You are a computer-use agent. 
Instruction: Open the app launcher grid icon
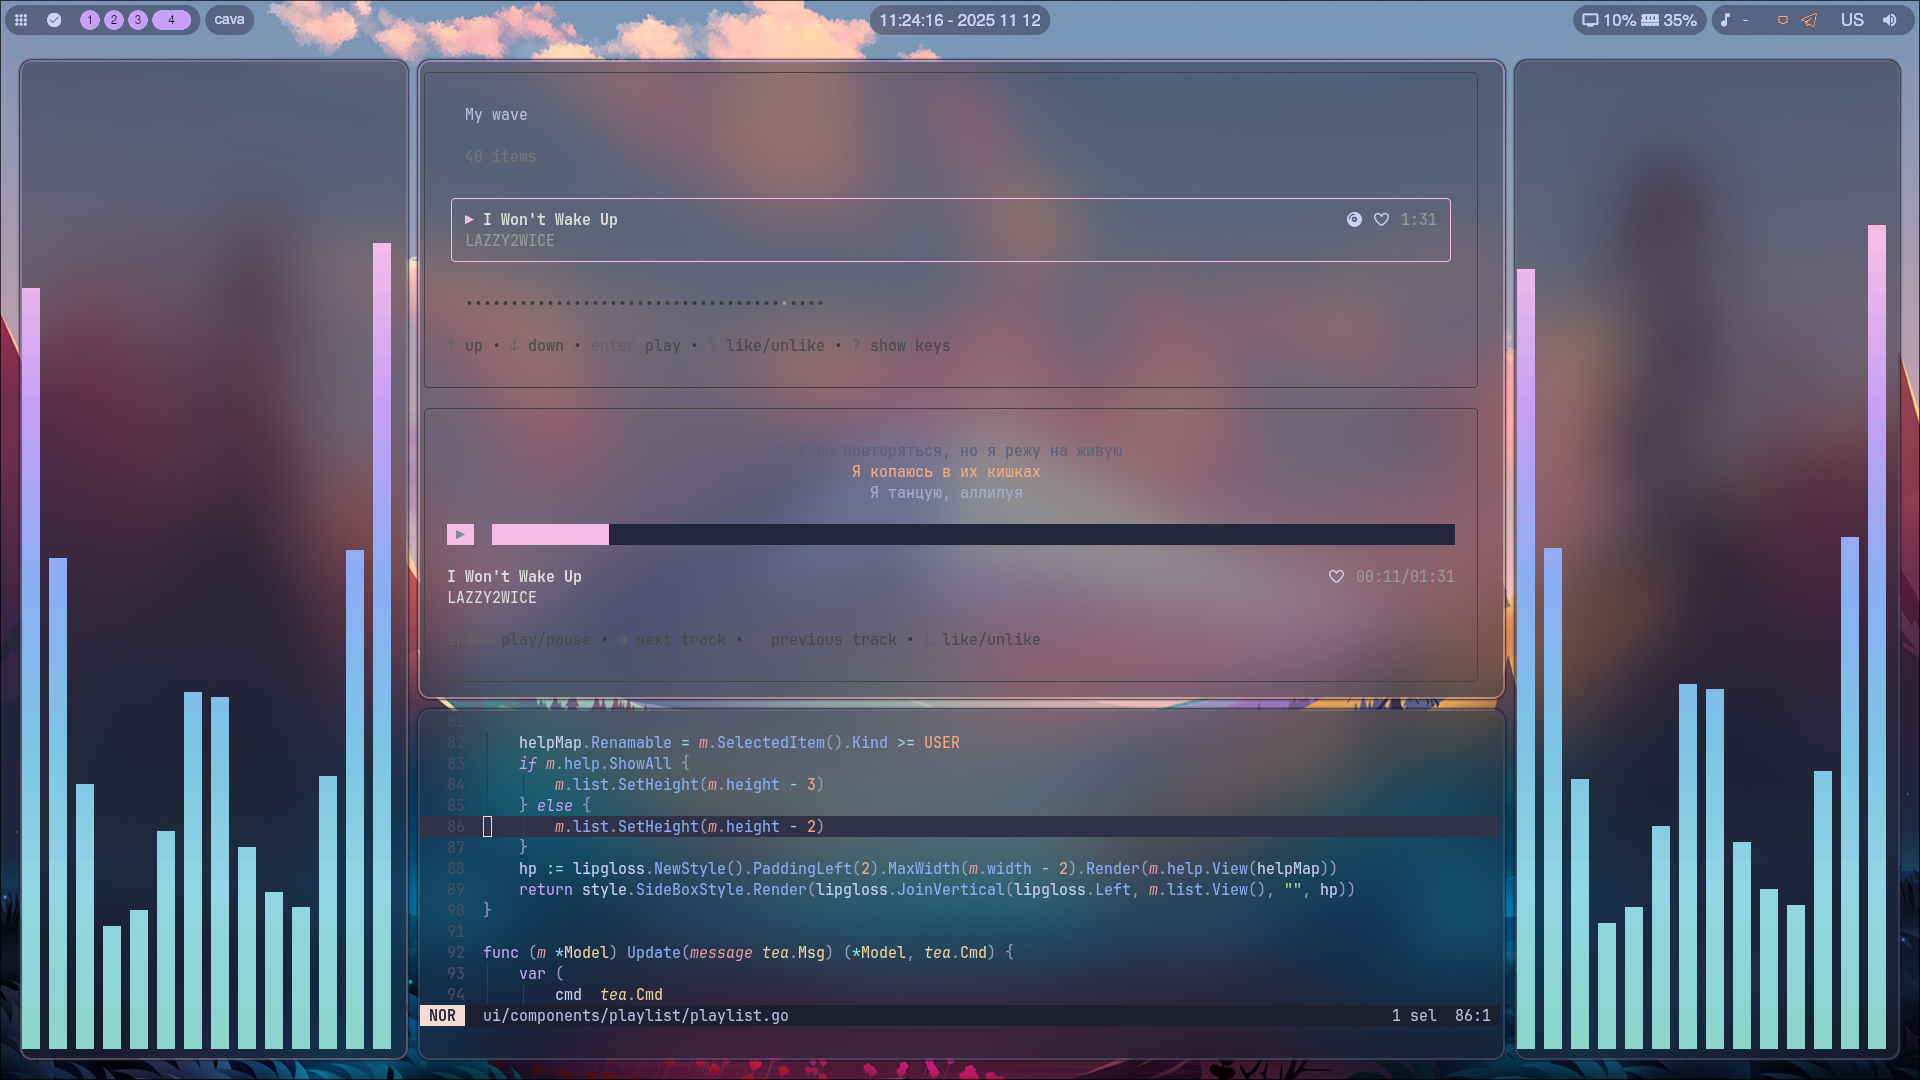pos(21,20)
